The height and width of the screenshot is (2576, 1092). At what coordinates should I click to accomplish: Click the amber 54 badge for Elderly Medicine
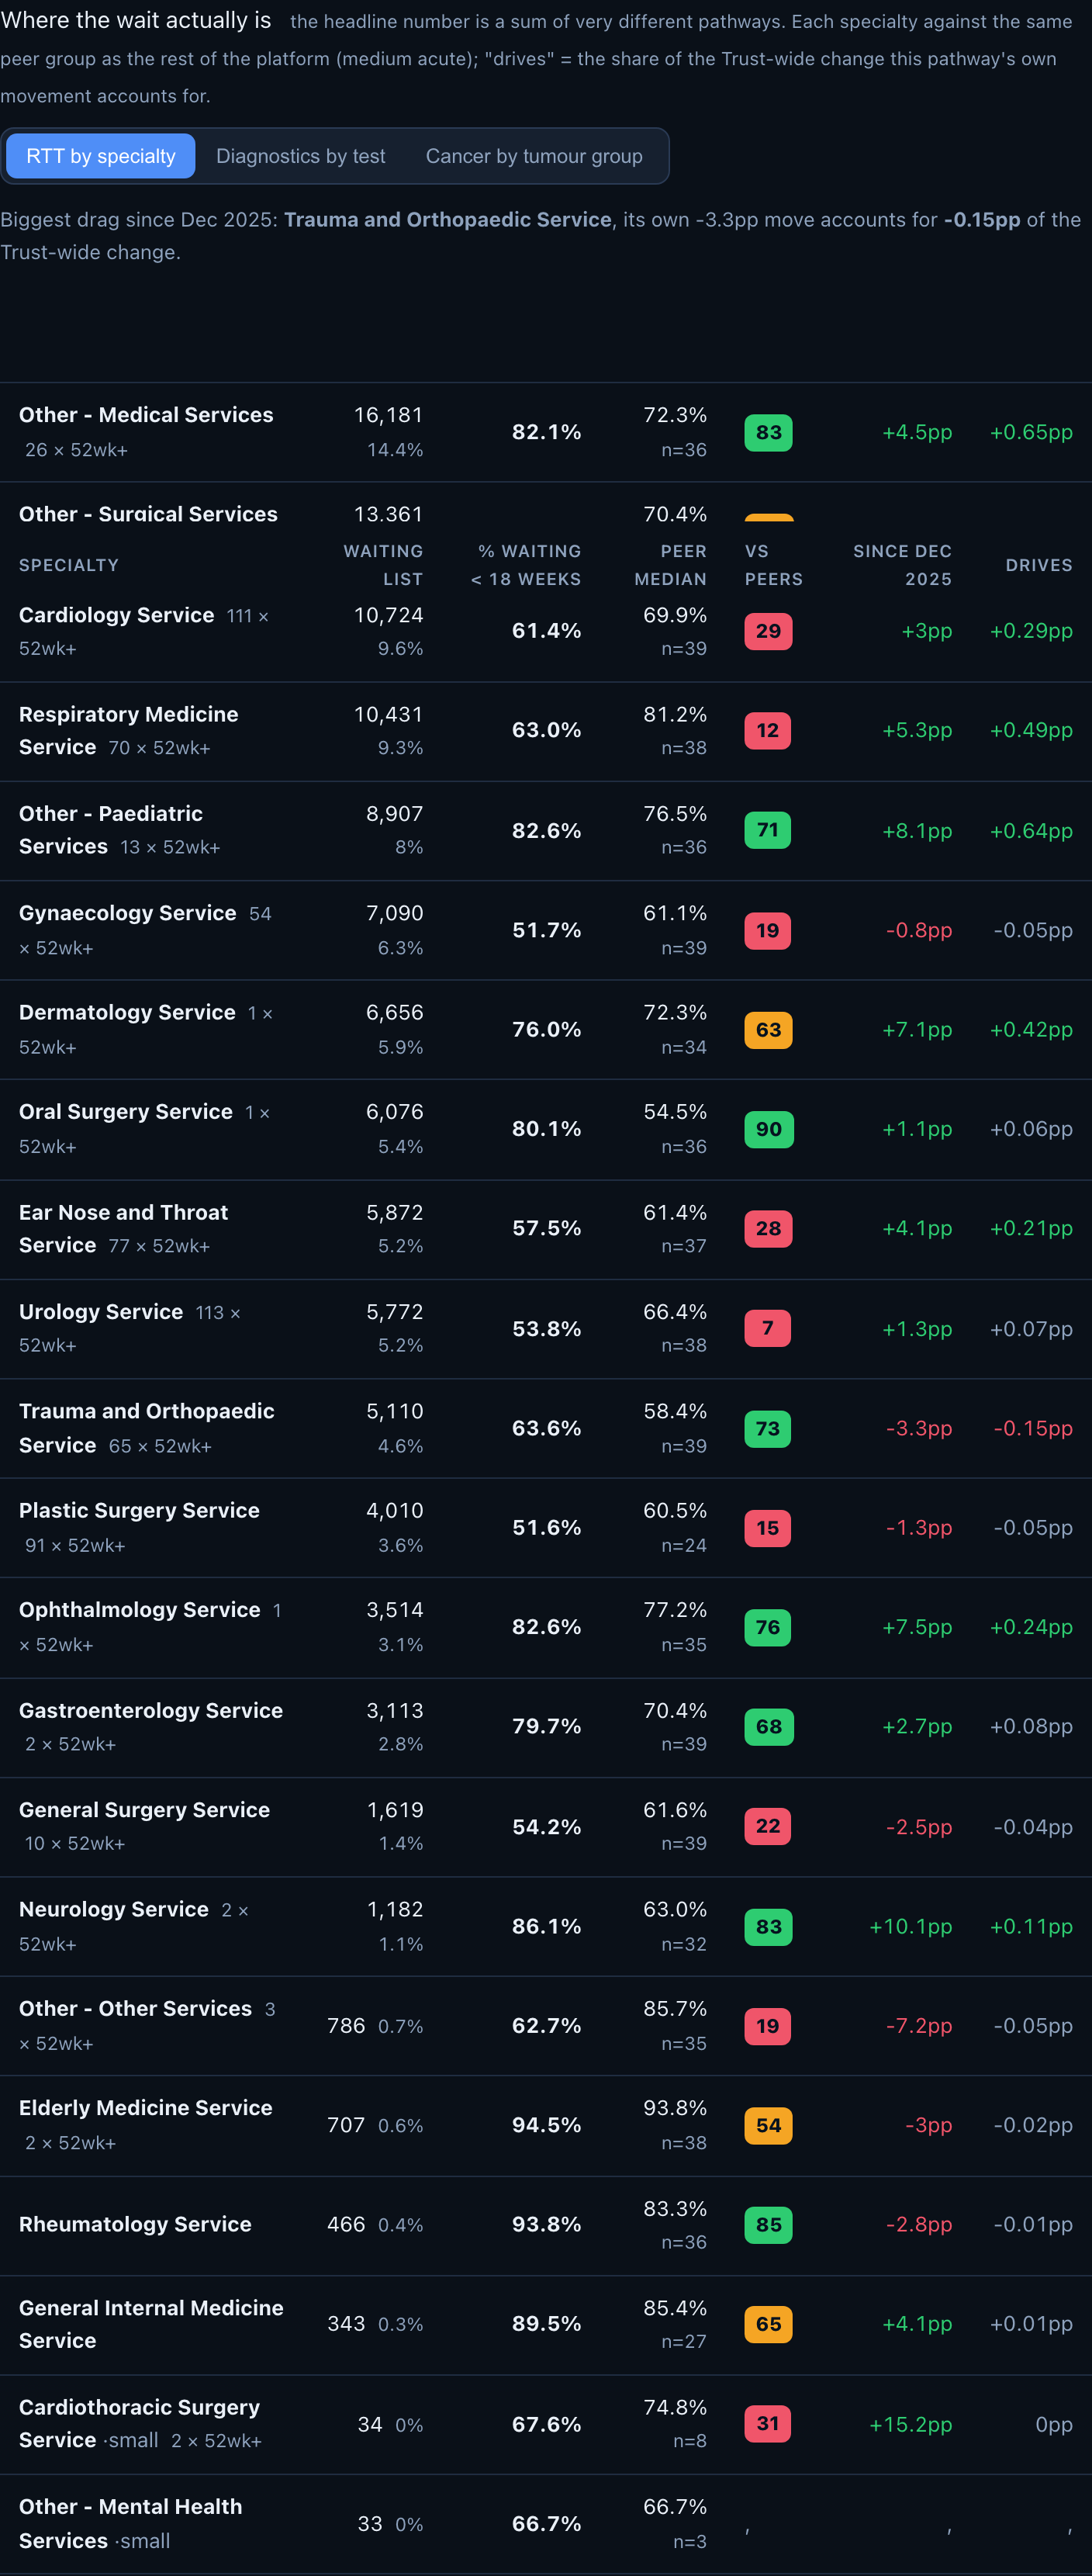[x=768, y=2125]
